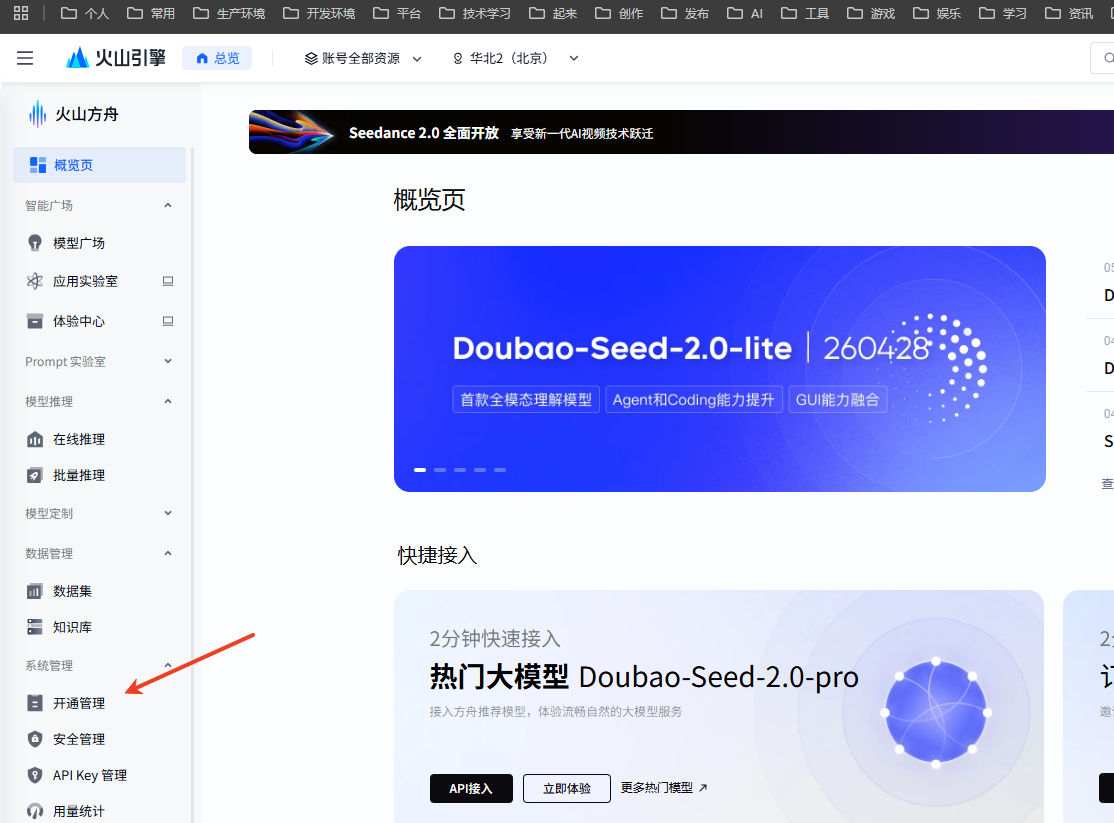Screen dimensions: 1114x823
Task: Click the API Key 管理 shield icon
Action: [35, 775]
